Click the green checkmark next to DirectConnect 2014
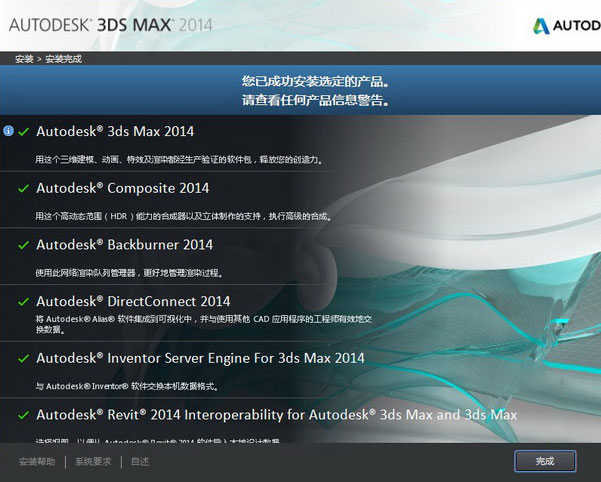 pyautogui.click(x=24, y=302)
